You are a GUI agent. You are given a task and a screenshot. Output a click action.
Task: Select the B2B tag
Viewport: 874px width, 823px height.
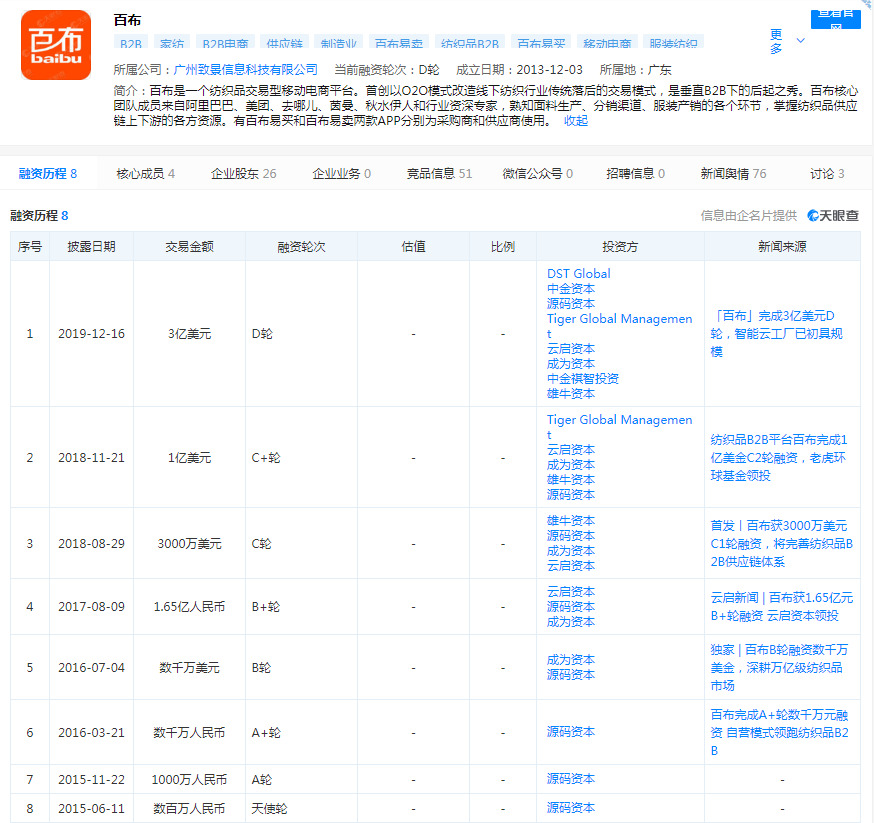click(130, 42)
